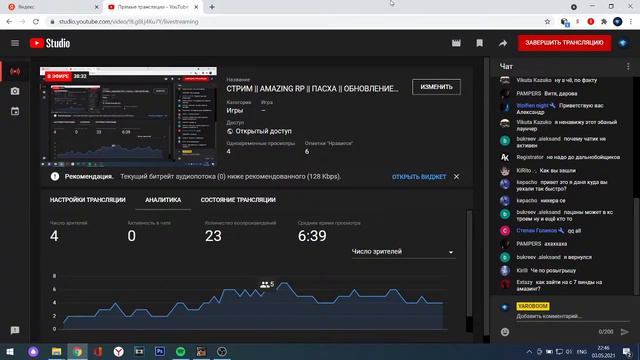Click the playback count value 23
Image resolution: width=640 pixels, height=360 pixels.
click(x=213, y=236)
